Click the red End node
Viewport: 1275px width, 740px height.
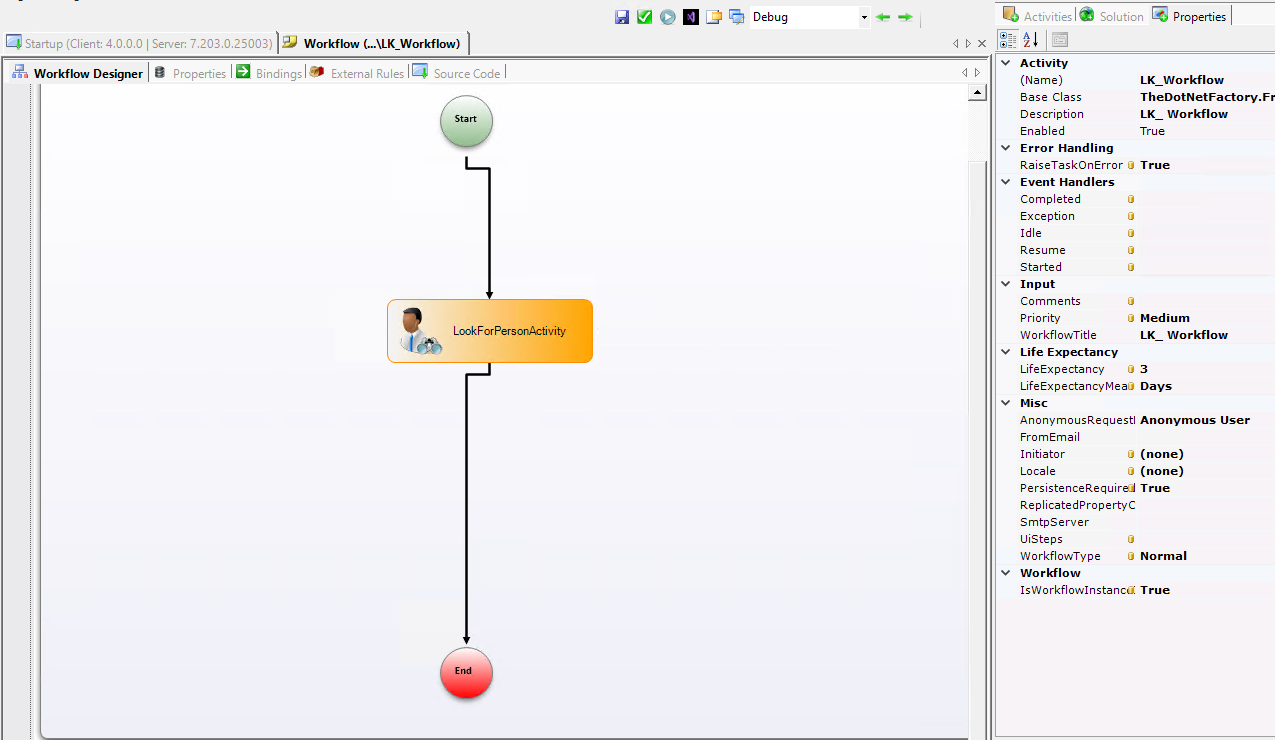[x=466, y=672]
